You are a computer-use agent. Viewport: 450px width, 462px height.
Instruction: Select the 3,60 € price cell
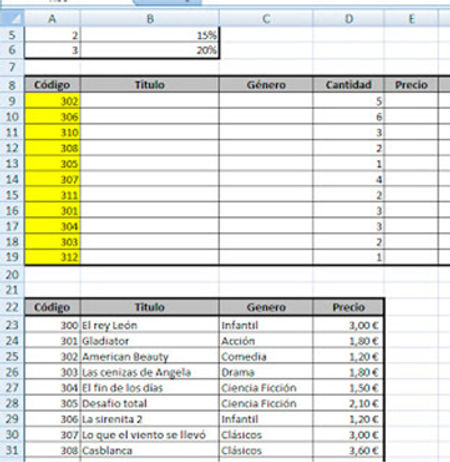(348, 450)
